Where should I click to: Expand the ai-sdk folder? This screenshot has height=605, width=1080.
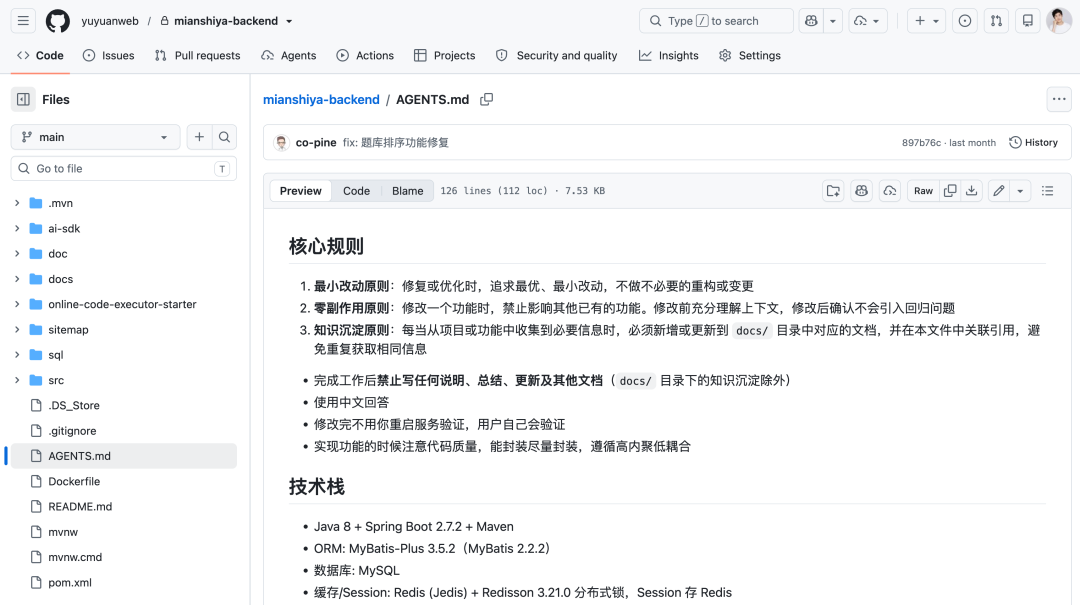[x=17, y=228]
